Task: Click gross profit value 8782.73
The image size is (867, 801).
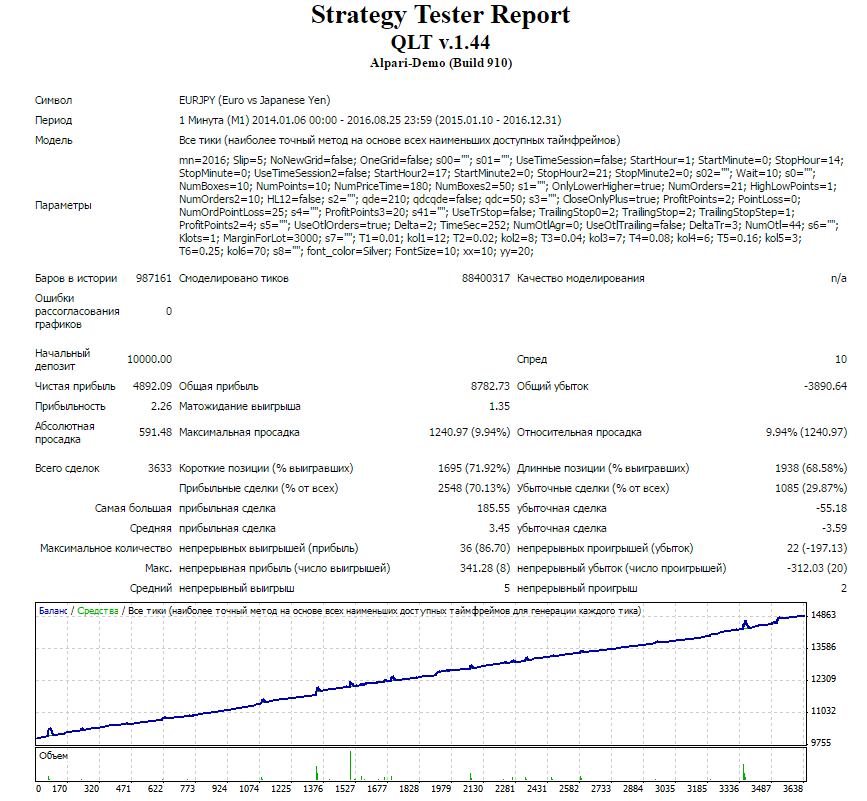Action: click(x=490, y=386)
